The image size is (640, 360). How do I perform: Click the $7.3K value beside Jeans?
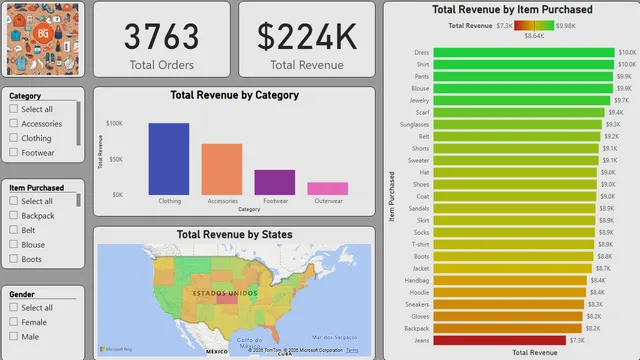(577, 340)
